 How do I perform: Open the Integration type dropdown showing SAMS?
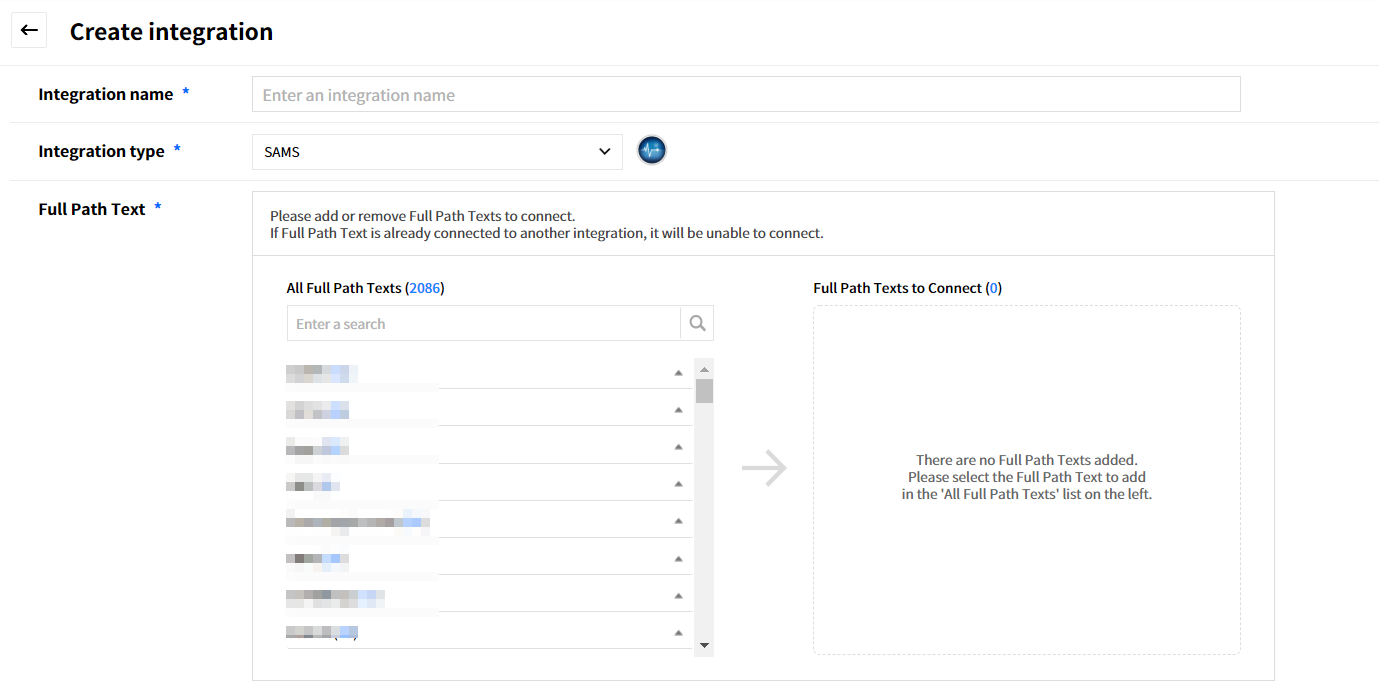pos(437,152)
